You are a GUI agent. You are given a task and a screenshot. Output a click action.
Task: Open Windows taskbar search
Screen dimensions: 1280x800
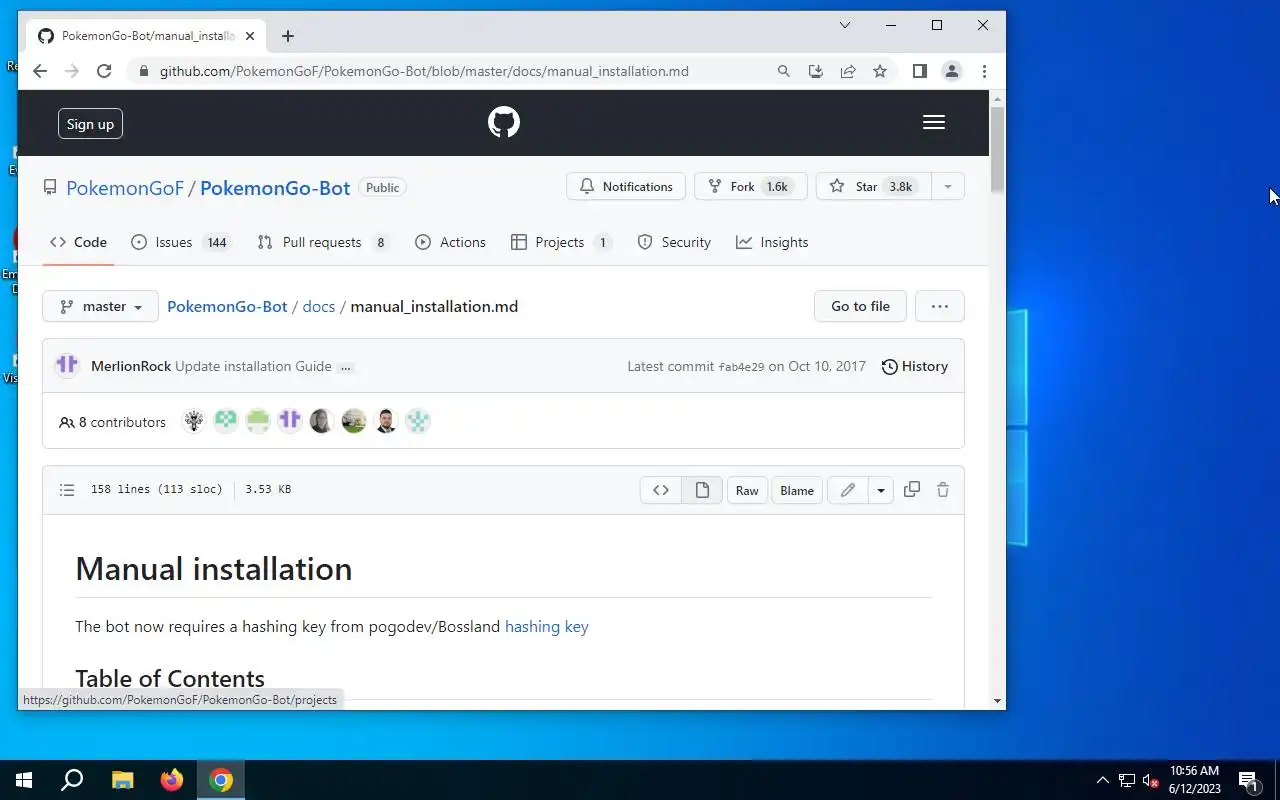[72, 780]
